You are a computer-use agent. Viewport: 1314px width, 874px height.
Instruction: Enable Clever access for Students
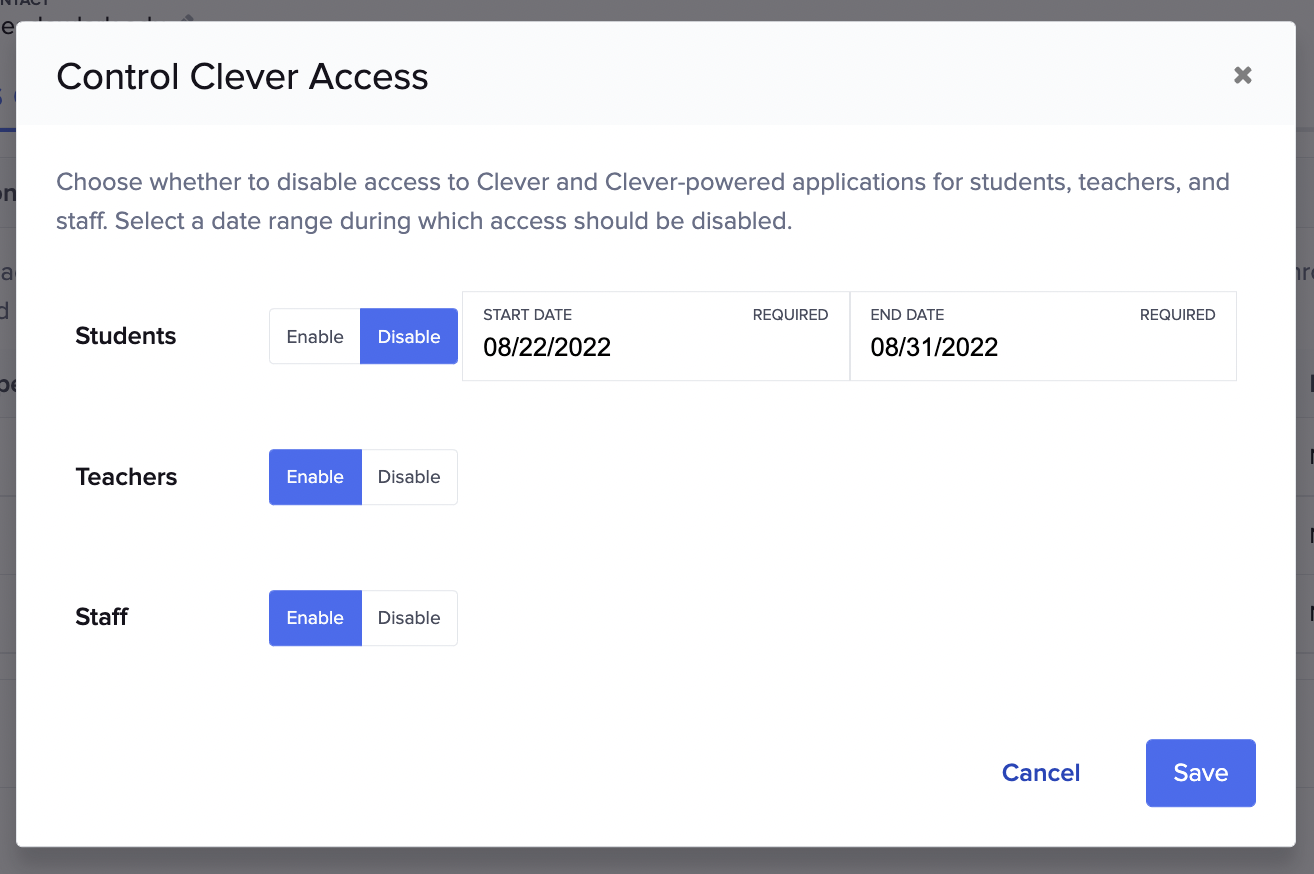[x=314, y=336]
